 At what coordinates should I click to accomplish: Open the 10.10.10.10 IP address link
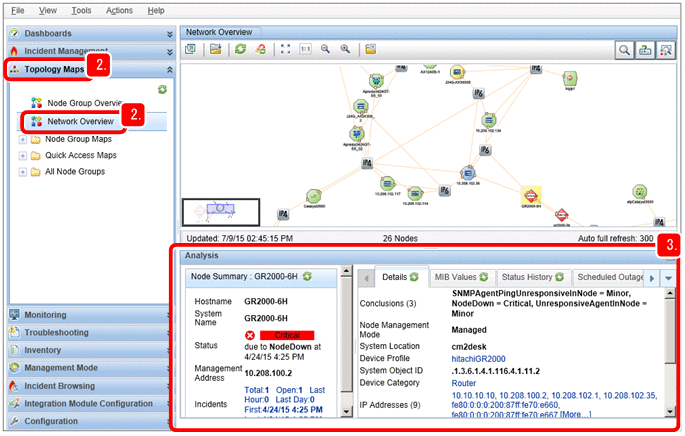click(x=473, y=395)
